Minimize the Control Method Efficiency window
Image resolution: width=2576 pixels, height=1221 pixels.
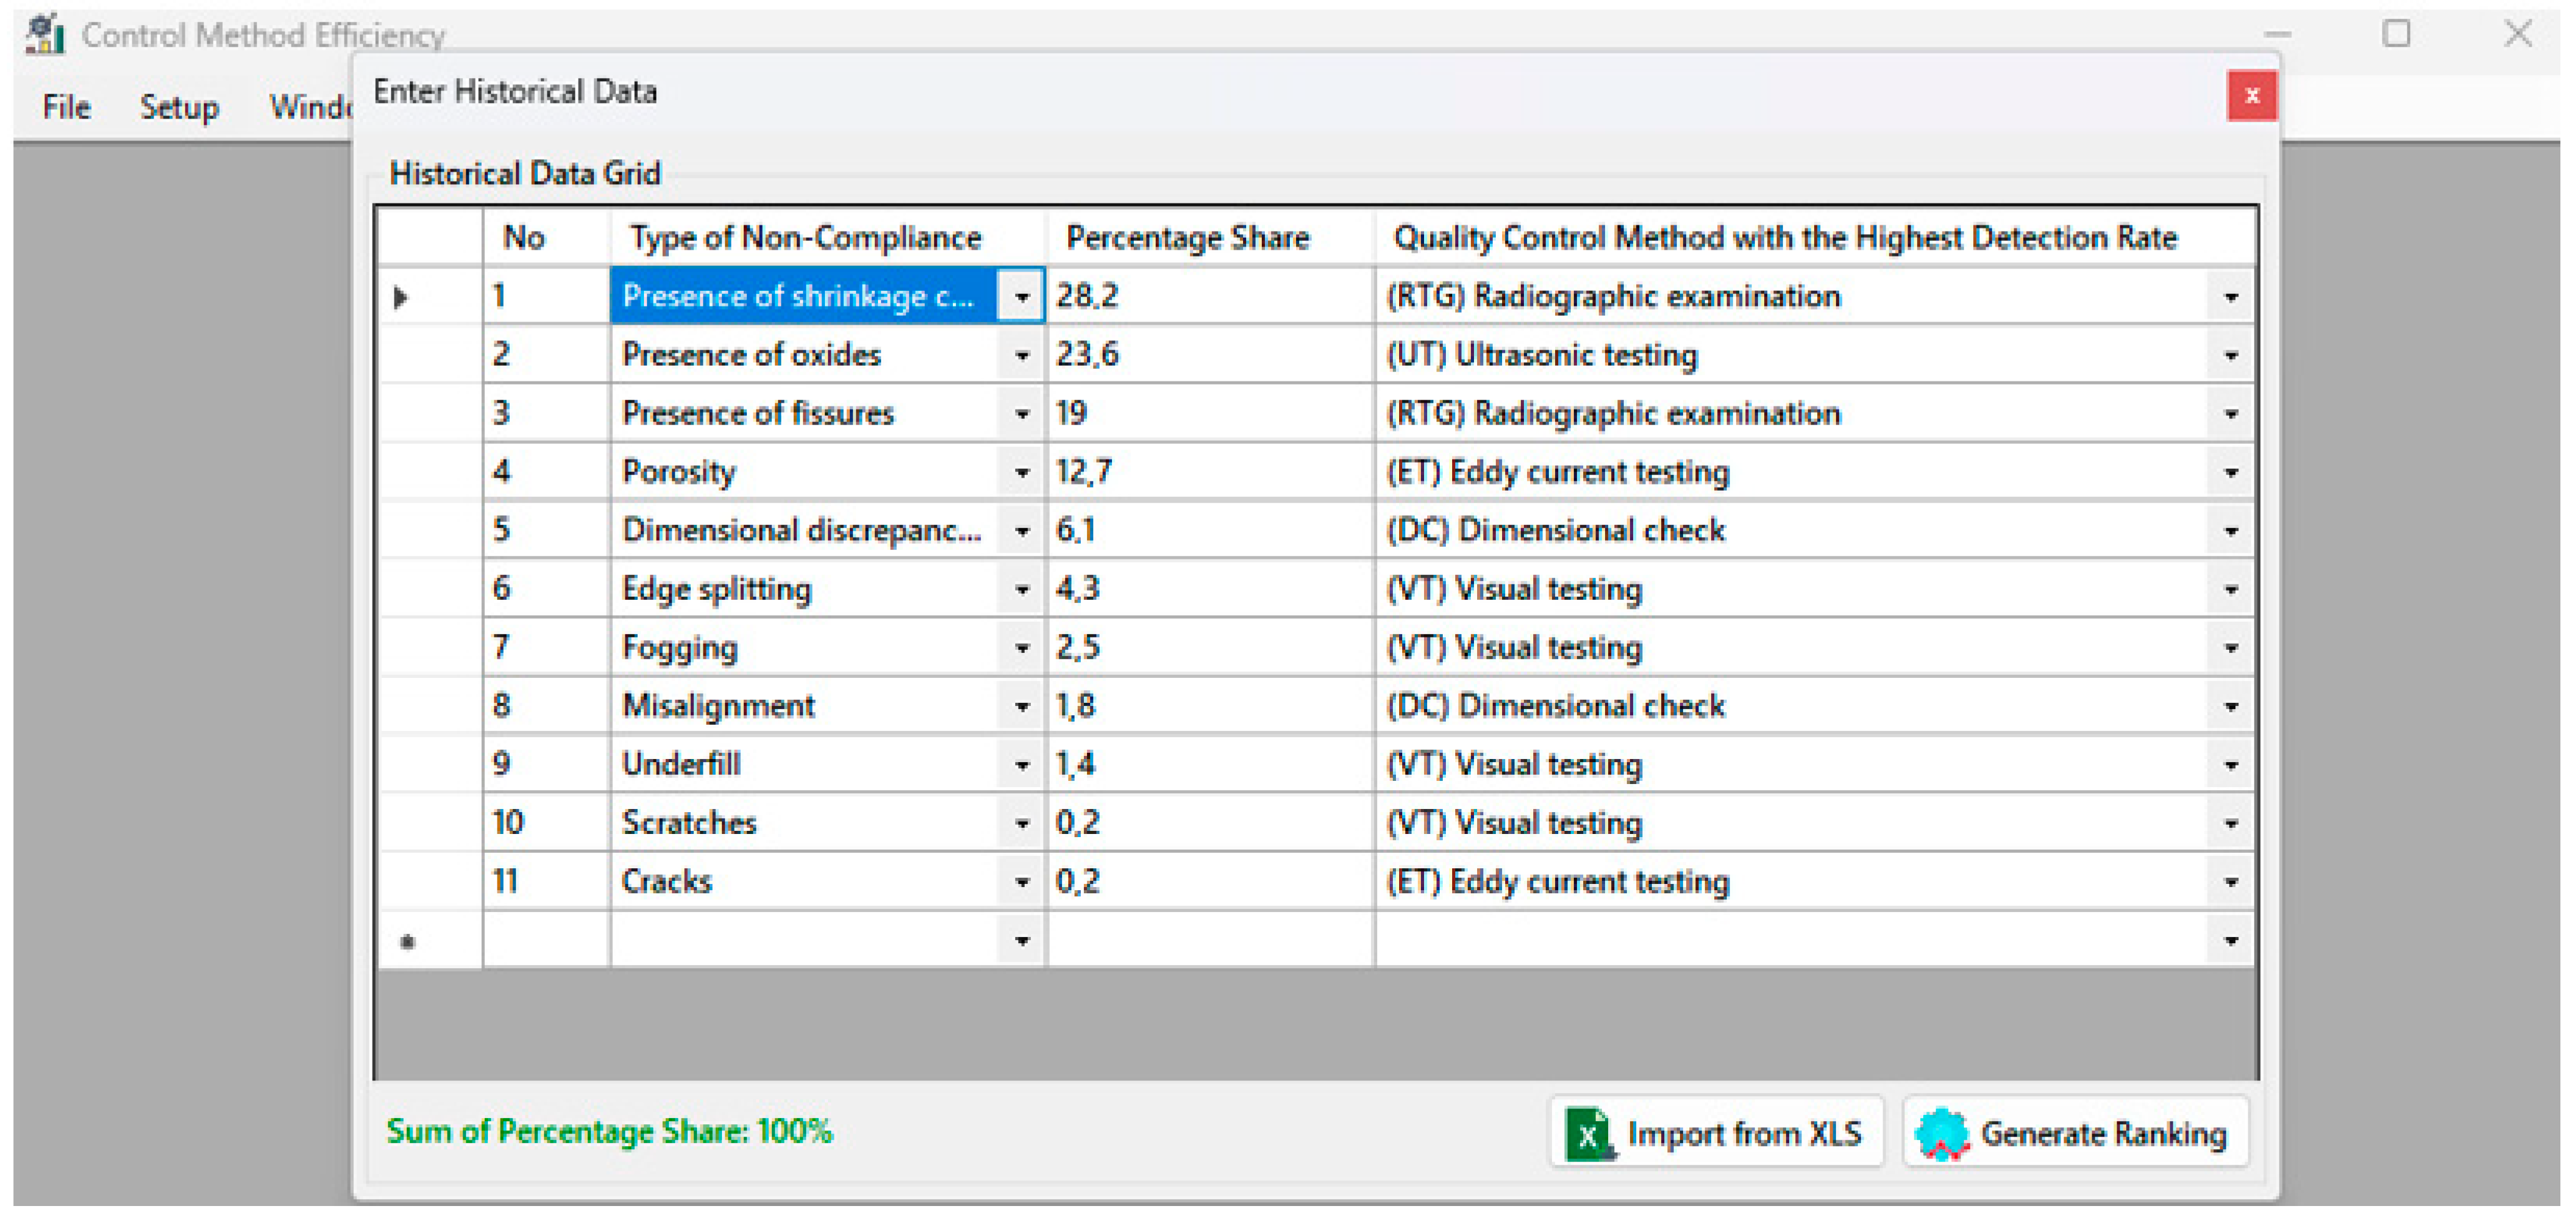coord(2277,35)
